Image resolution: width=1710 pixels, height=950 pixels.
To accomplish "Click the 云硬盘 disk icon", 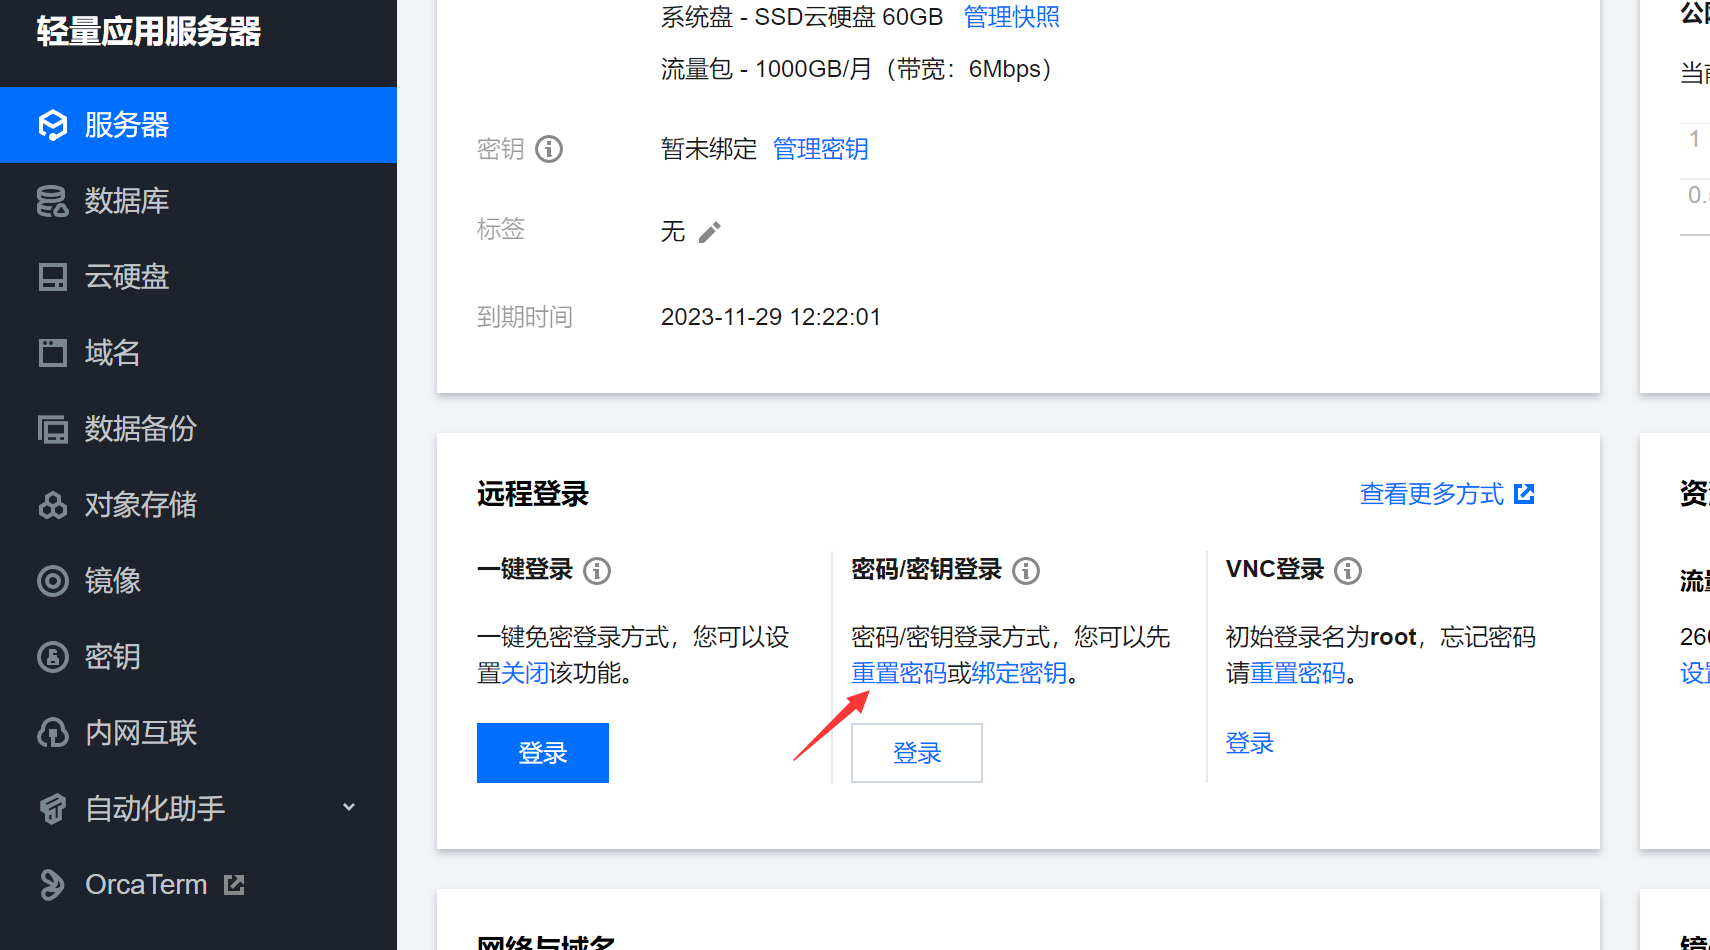I will (x=53, y=277).
